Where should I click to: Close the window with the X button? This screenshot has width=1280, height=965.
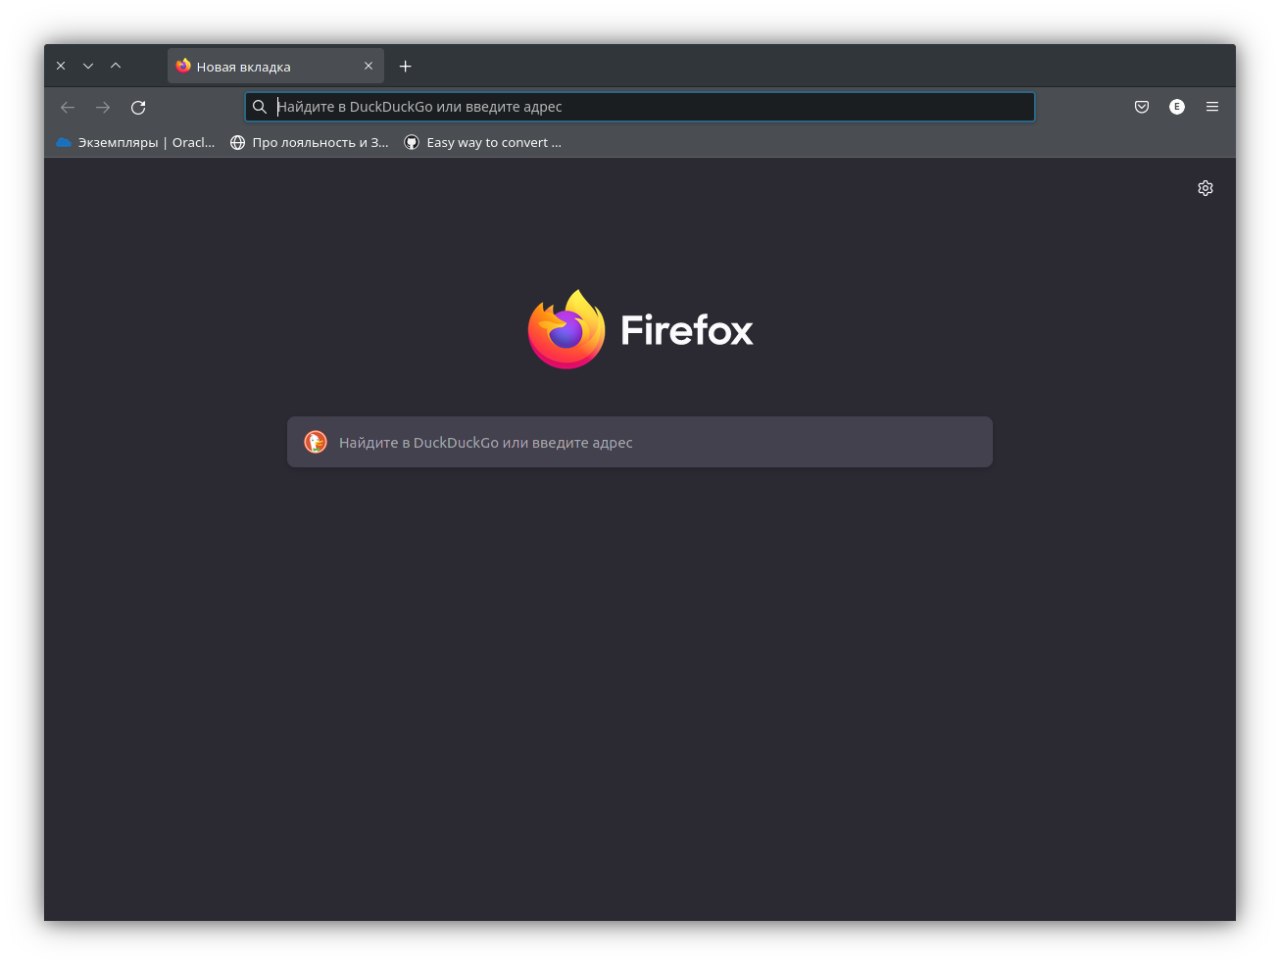[61, 66]
